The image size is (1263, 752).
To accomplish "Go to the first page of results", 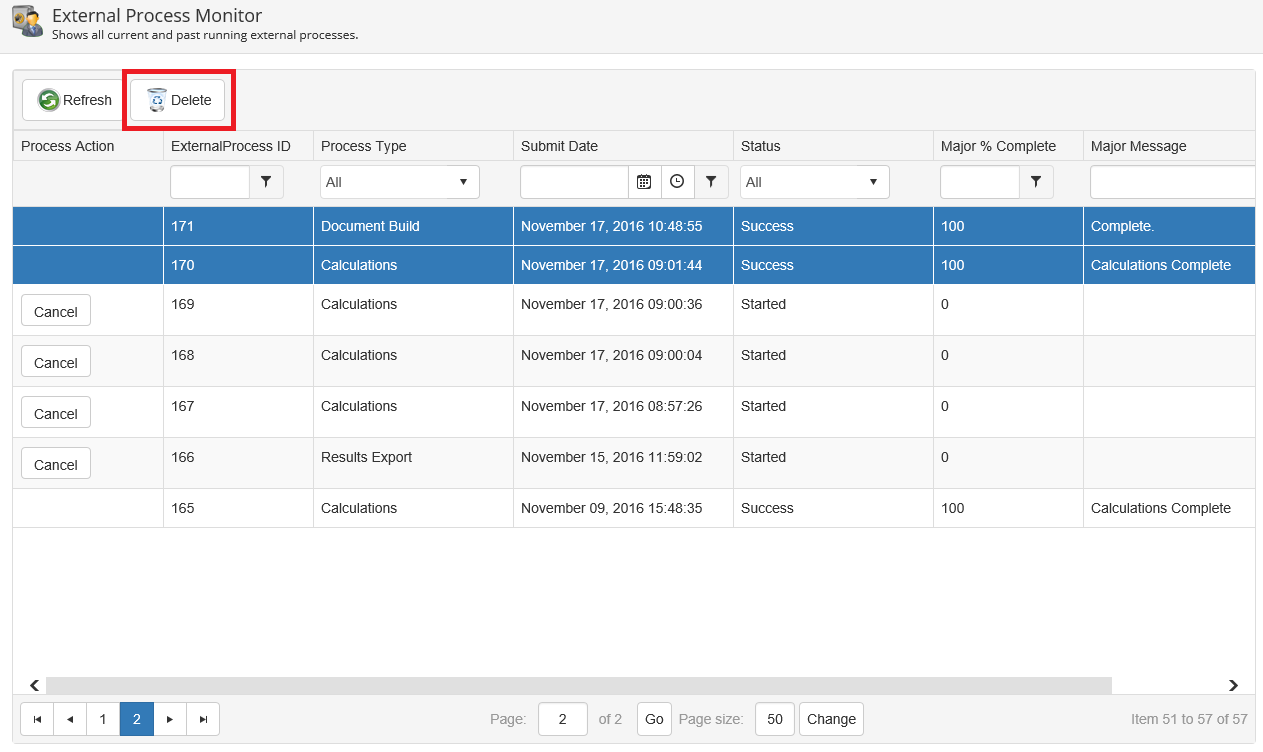I will click(x=37, y=719).
